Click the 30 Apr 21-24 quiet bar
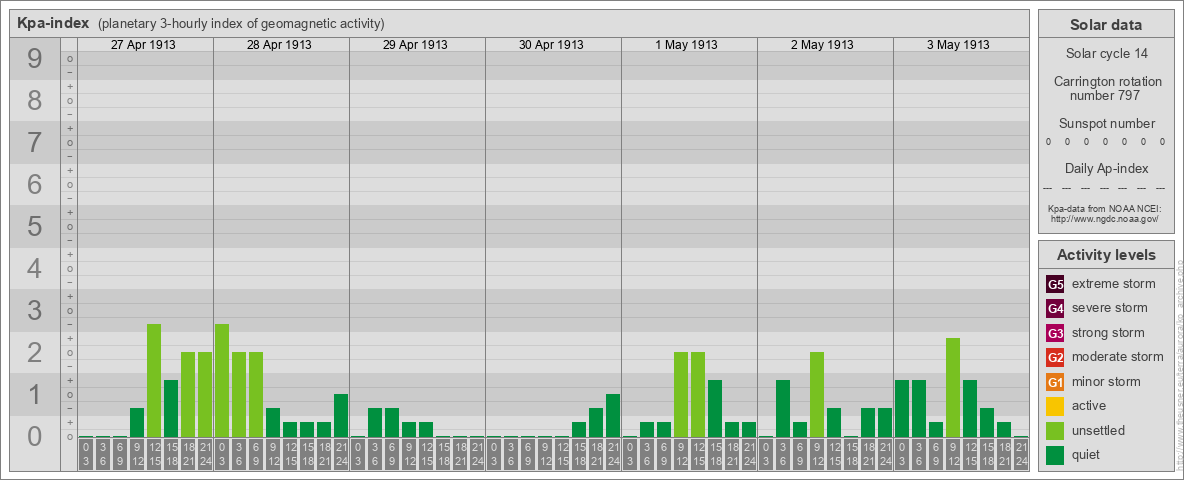The width and height of the screenshot is (1184, 480). [x=612, y=416]
